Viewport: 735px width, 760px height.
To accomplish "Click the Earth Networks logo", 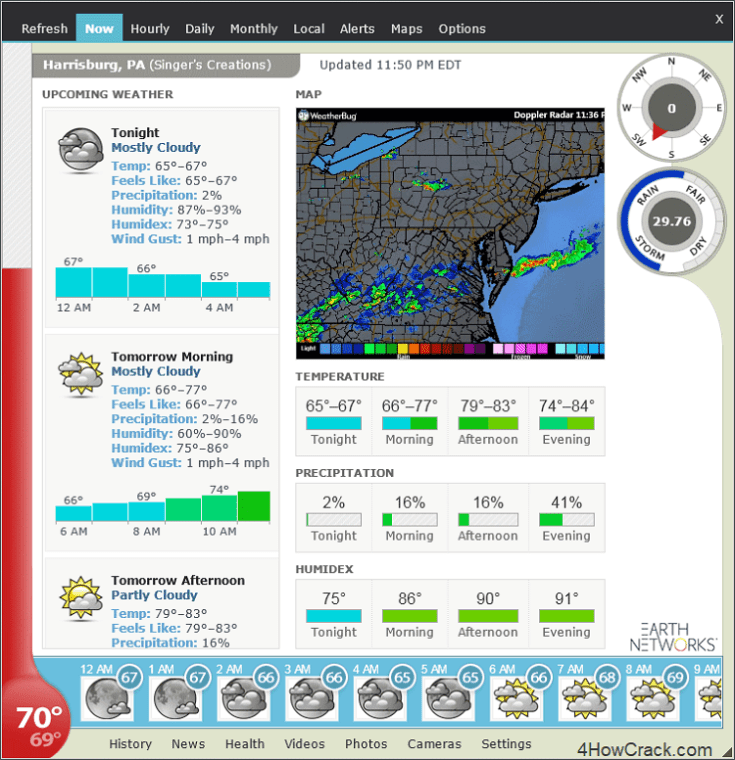I will [673, 636].
